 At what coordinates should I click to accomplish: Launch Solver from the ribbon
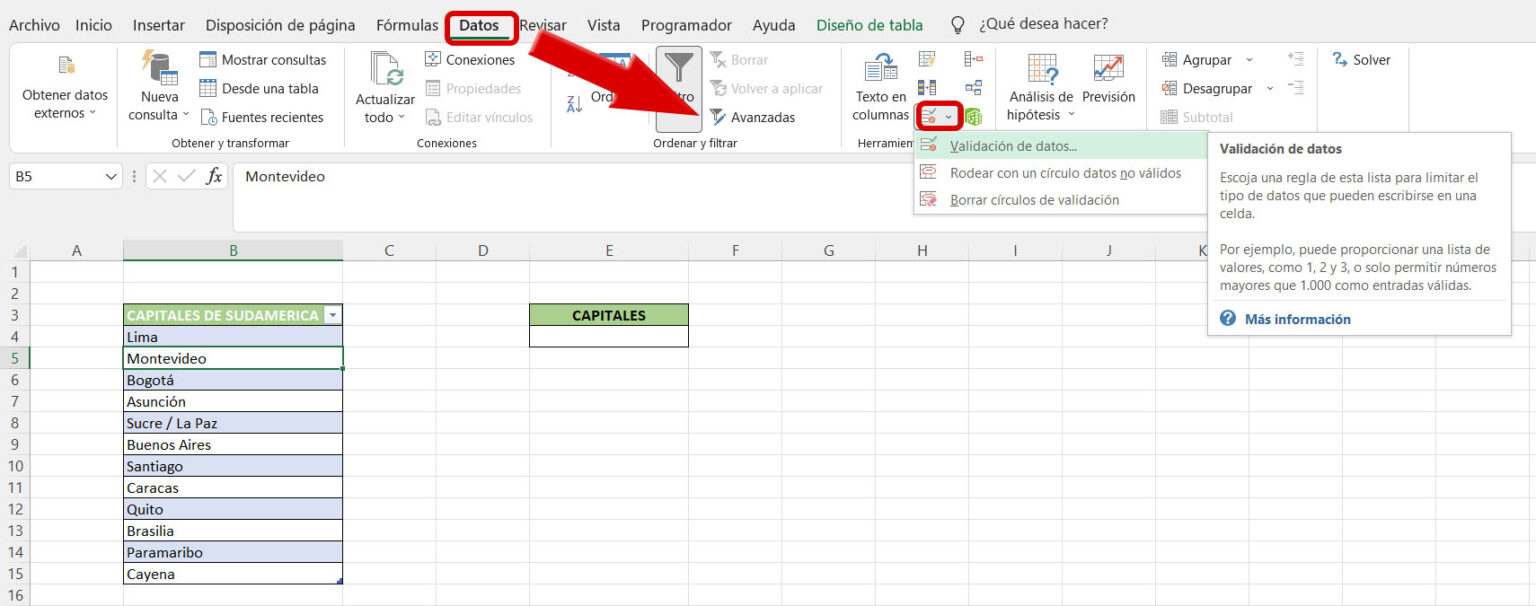pos(1363,60)
